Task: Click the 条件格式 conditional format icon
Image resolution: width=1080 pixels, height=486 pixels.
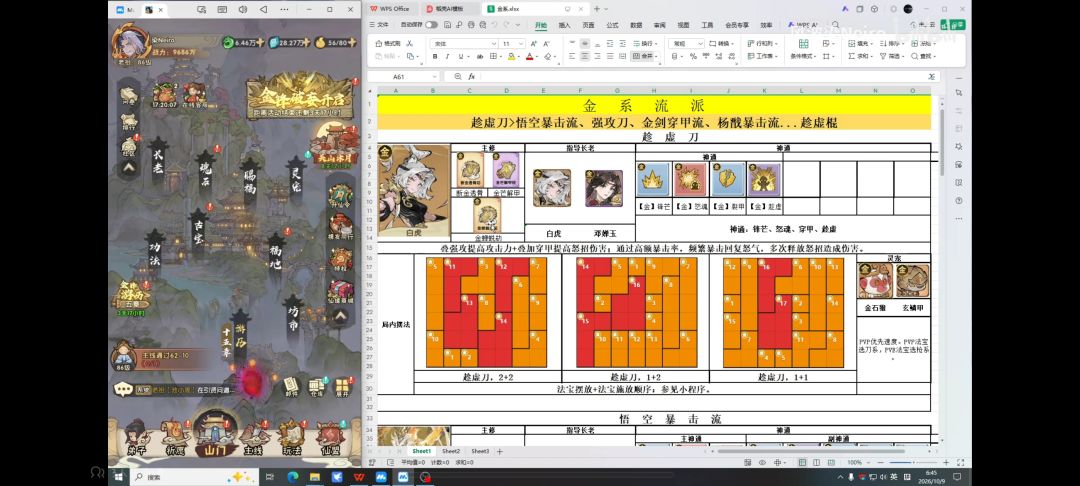Action: point(803,49)
